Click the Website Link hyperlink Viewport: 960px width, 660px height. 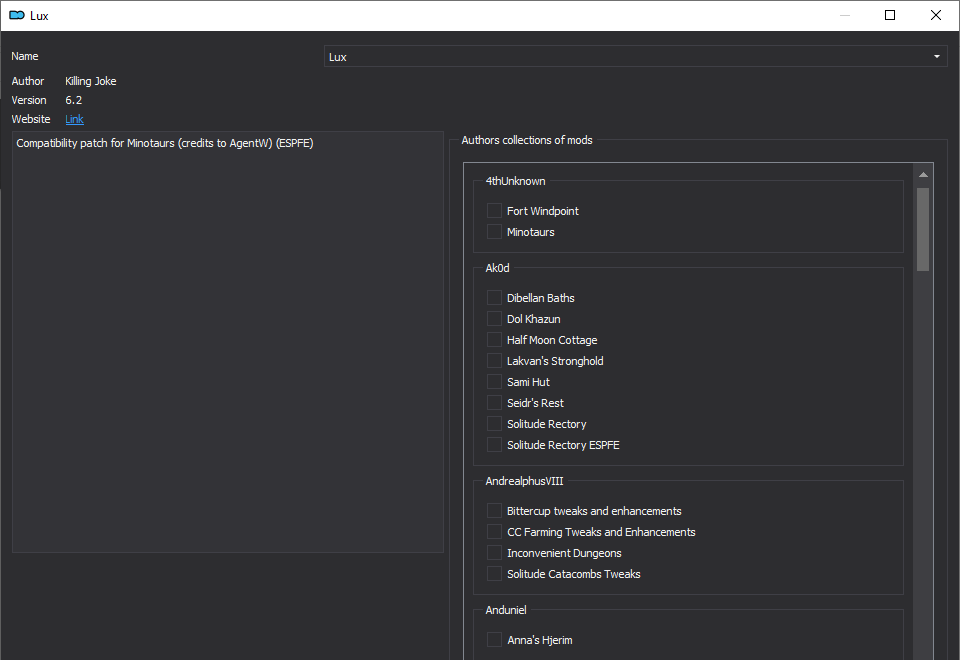click(x=74, y=119)
